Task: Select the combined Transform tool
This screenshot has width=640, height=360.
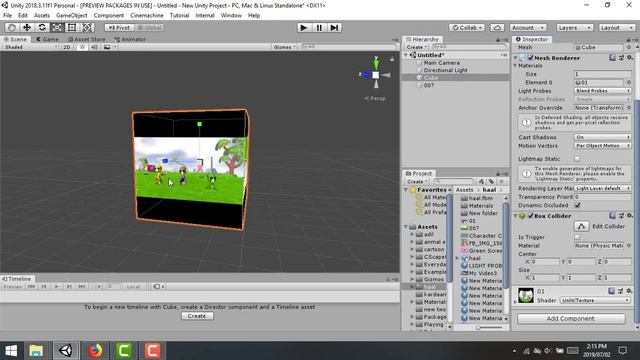Action: point(87,27)
